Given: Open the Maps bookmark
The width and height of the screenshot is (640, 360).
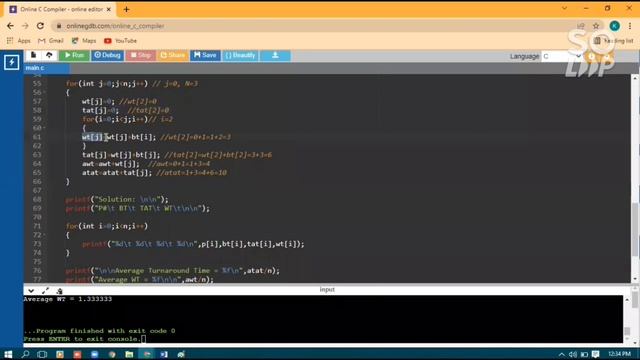Looking at the screenshot, I should pos(84,41).
